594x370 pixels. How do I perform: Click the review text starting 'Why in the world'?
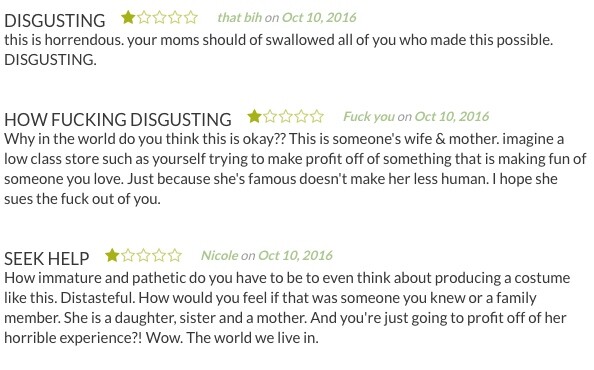[295, 169]
